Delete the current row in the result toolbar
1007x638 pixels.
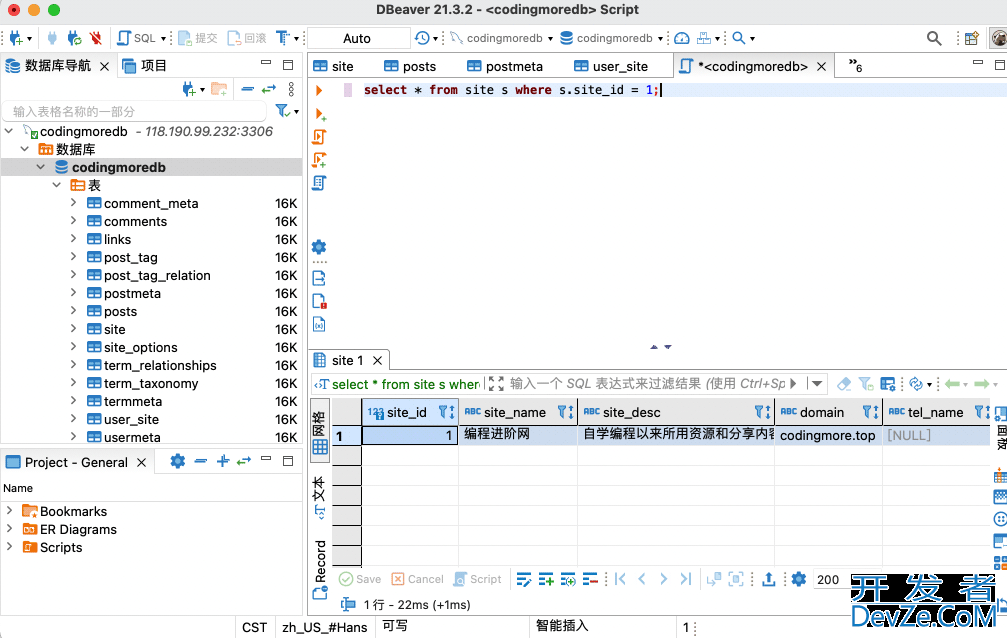pyautogui.click(x=590, y=580)
